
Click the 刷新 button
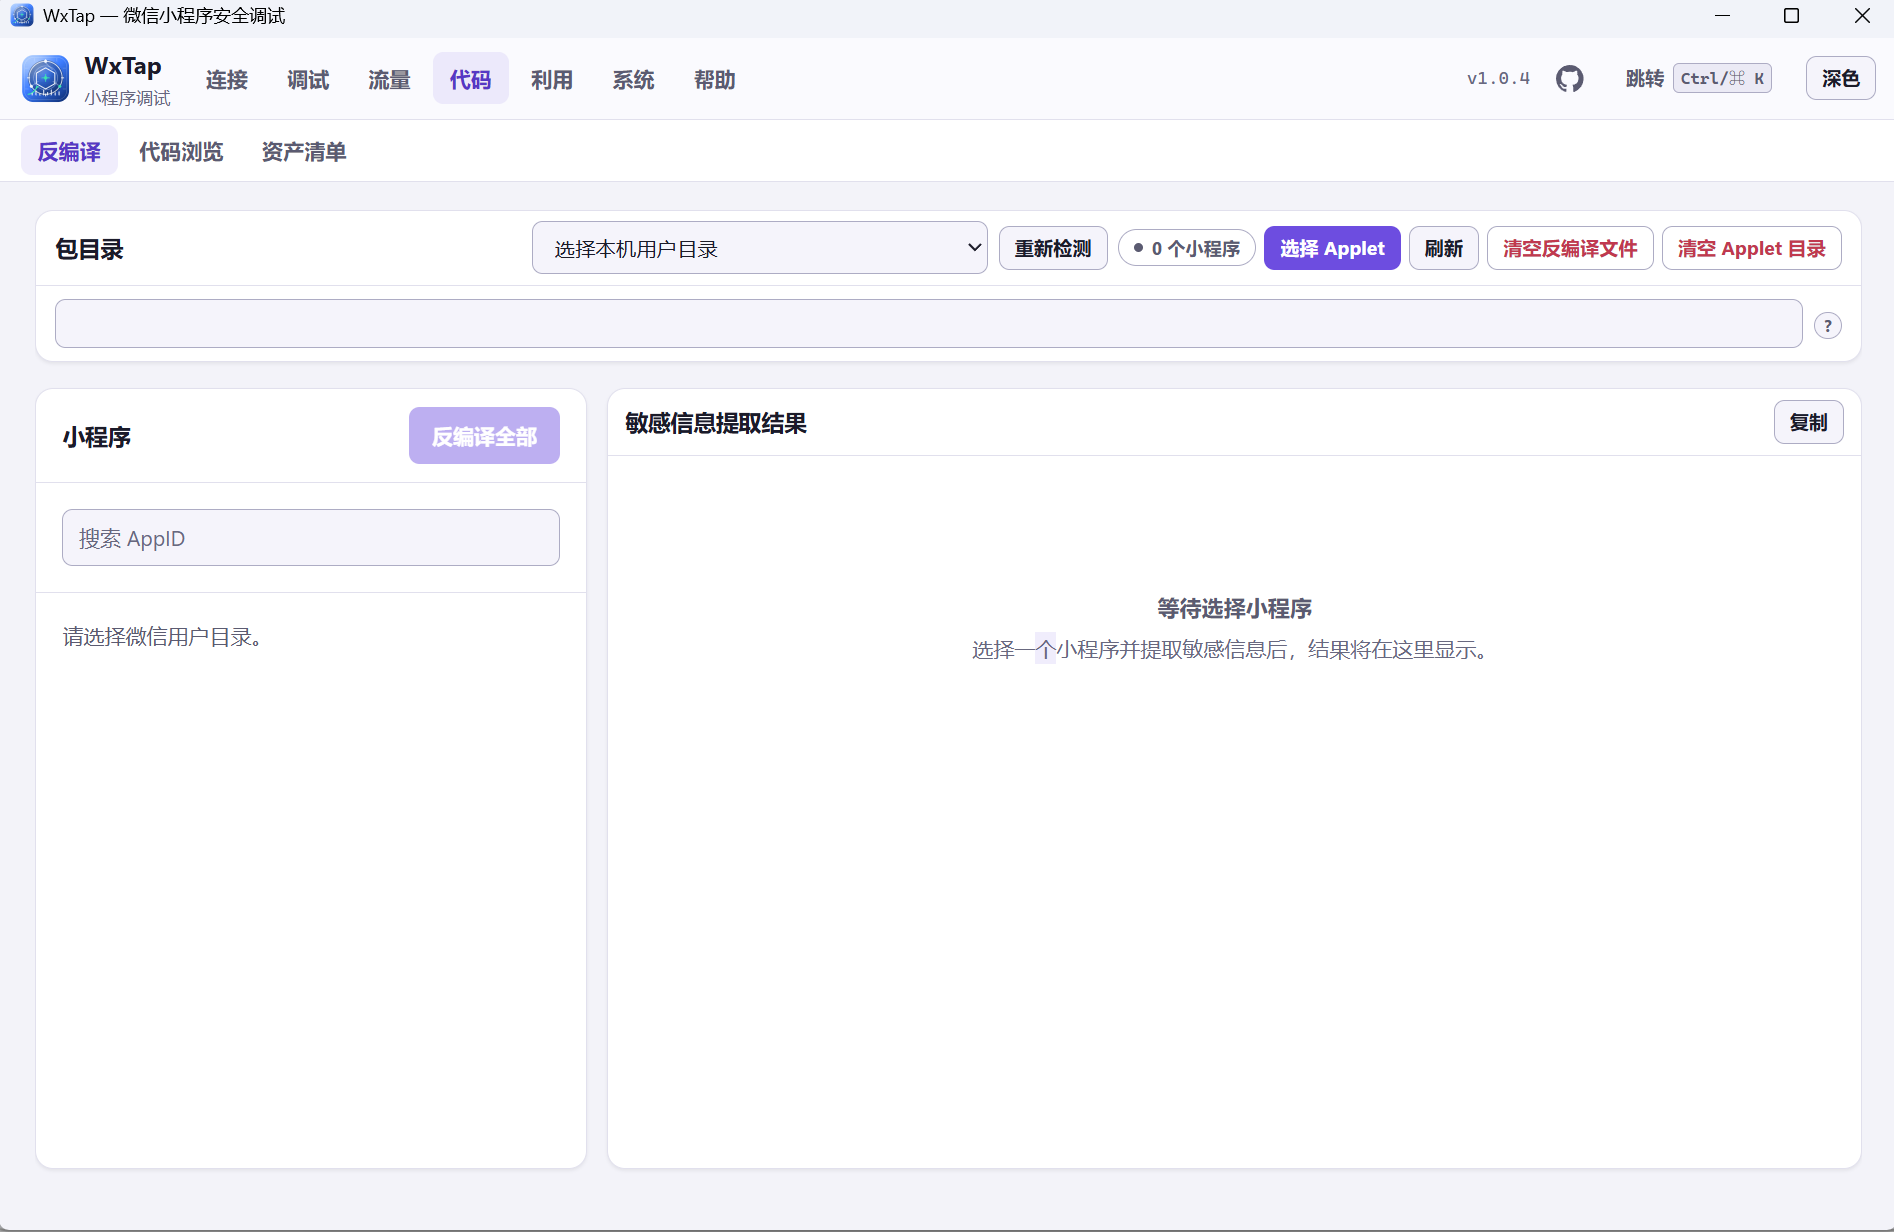point(1443,248)
